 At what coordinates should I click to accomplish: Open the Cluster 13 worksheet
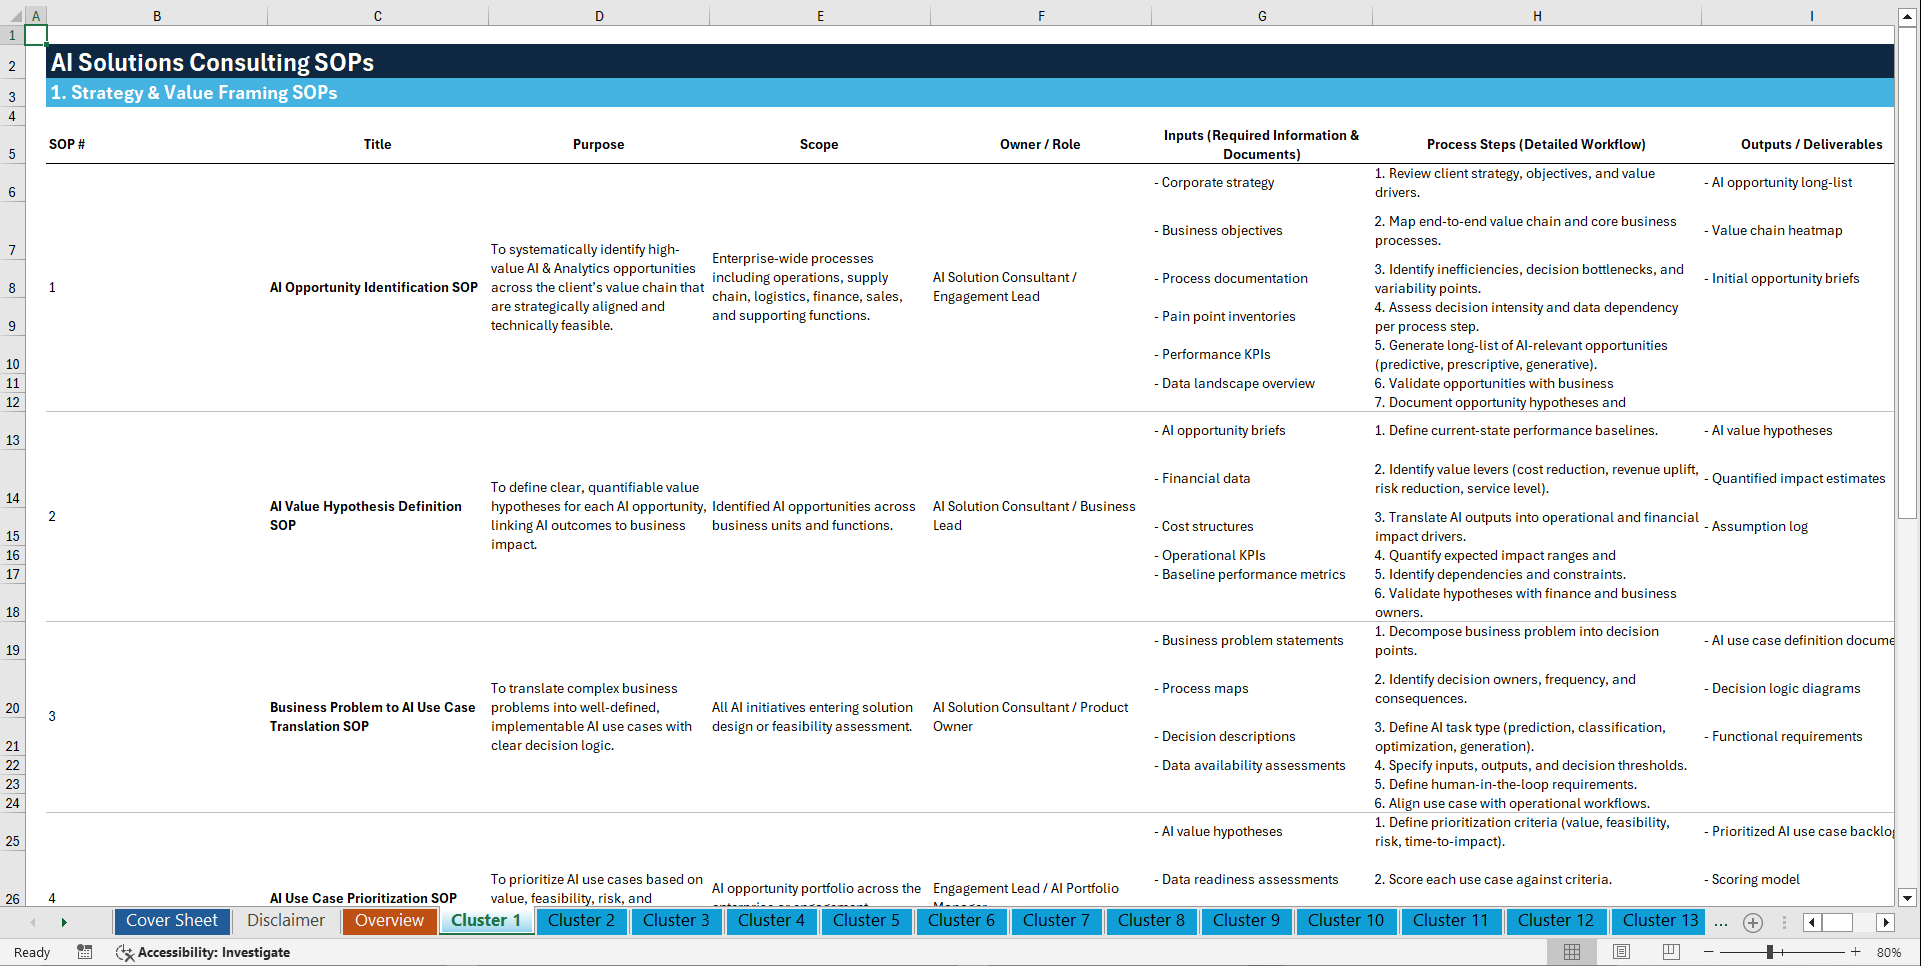click(1658, 921)
